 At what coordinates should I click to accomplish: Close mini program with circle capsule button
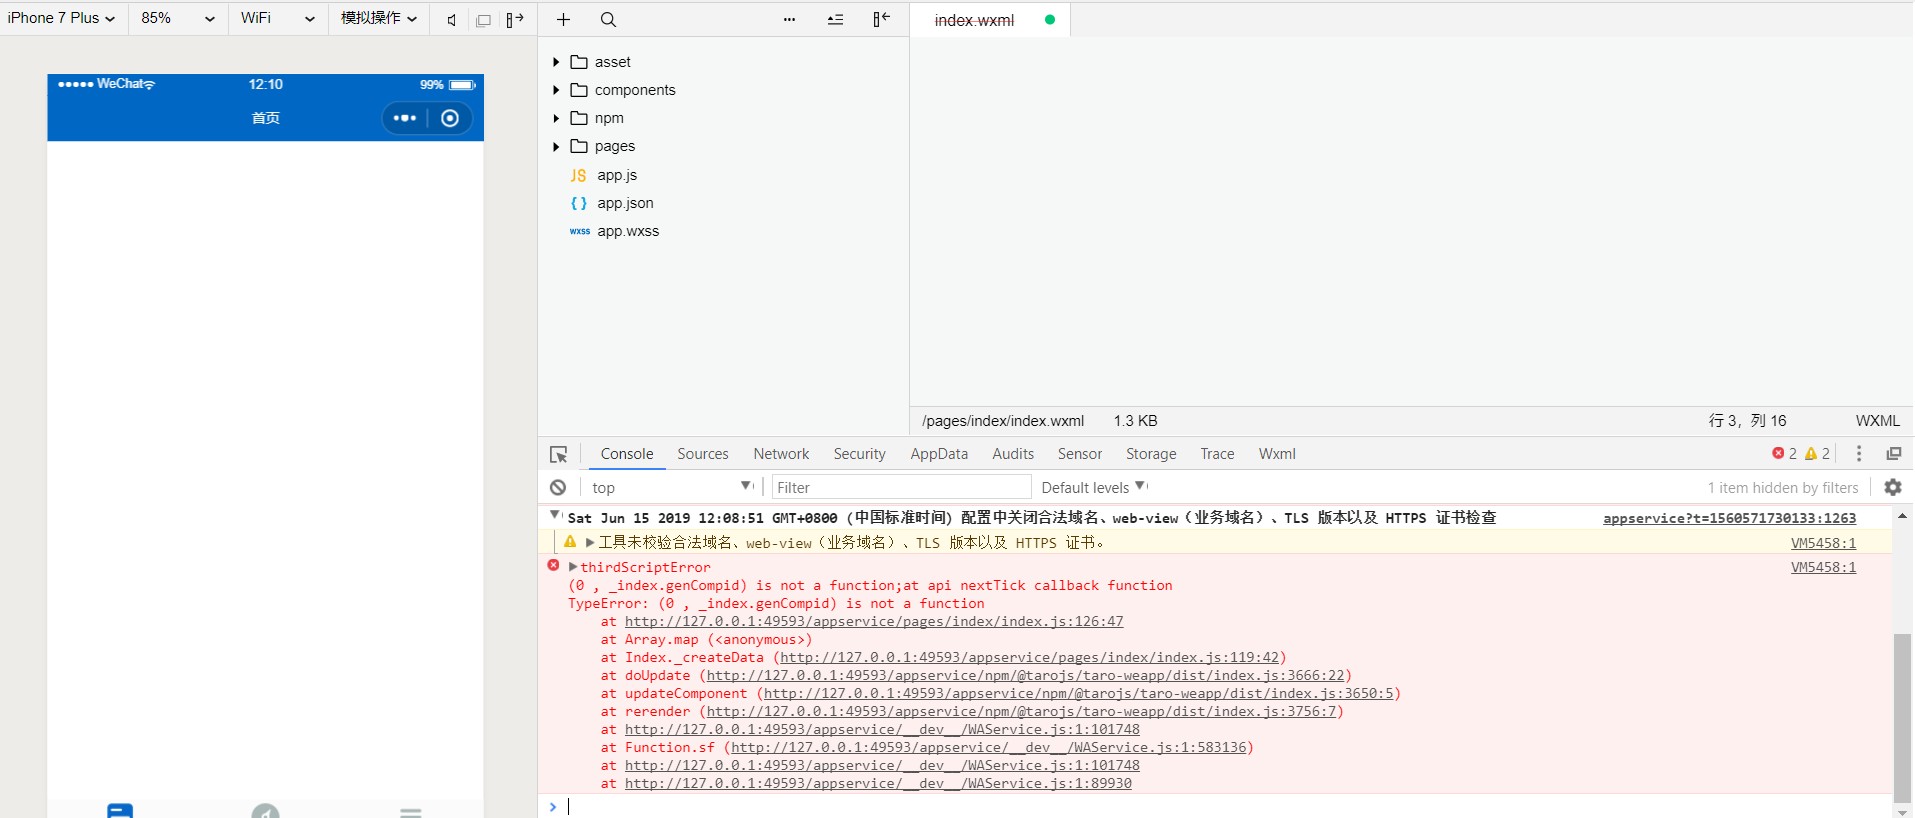click(x=450, y=118)
